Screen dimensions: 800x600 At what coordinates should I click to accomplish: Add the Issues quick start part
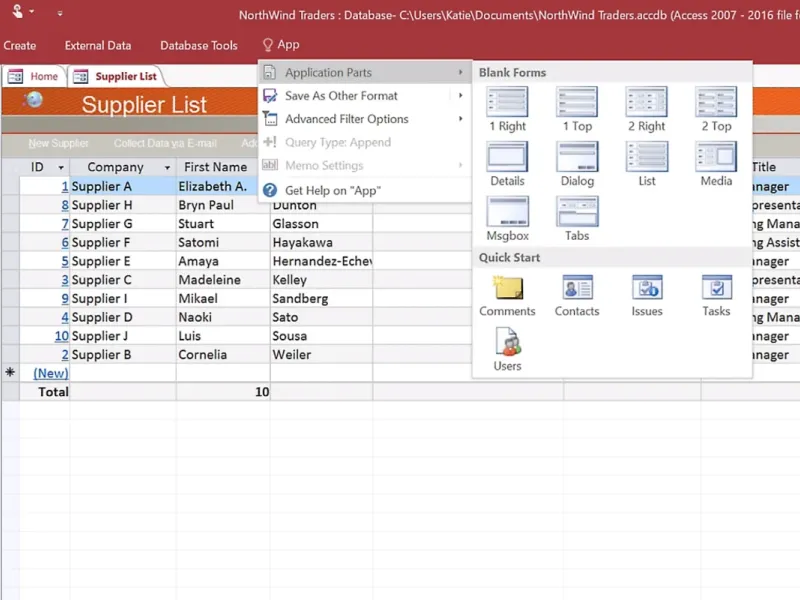[x=646, y=296]
